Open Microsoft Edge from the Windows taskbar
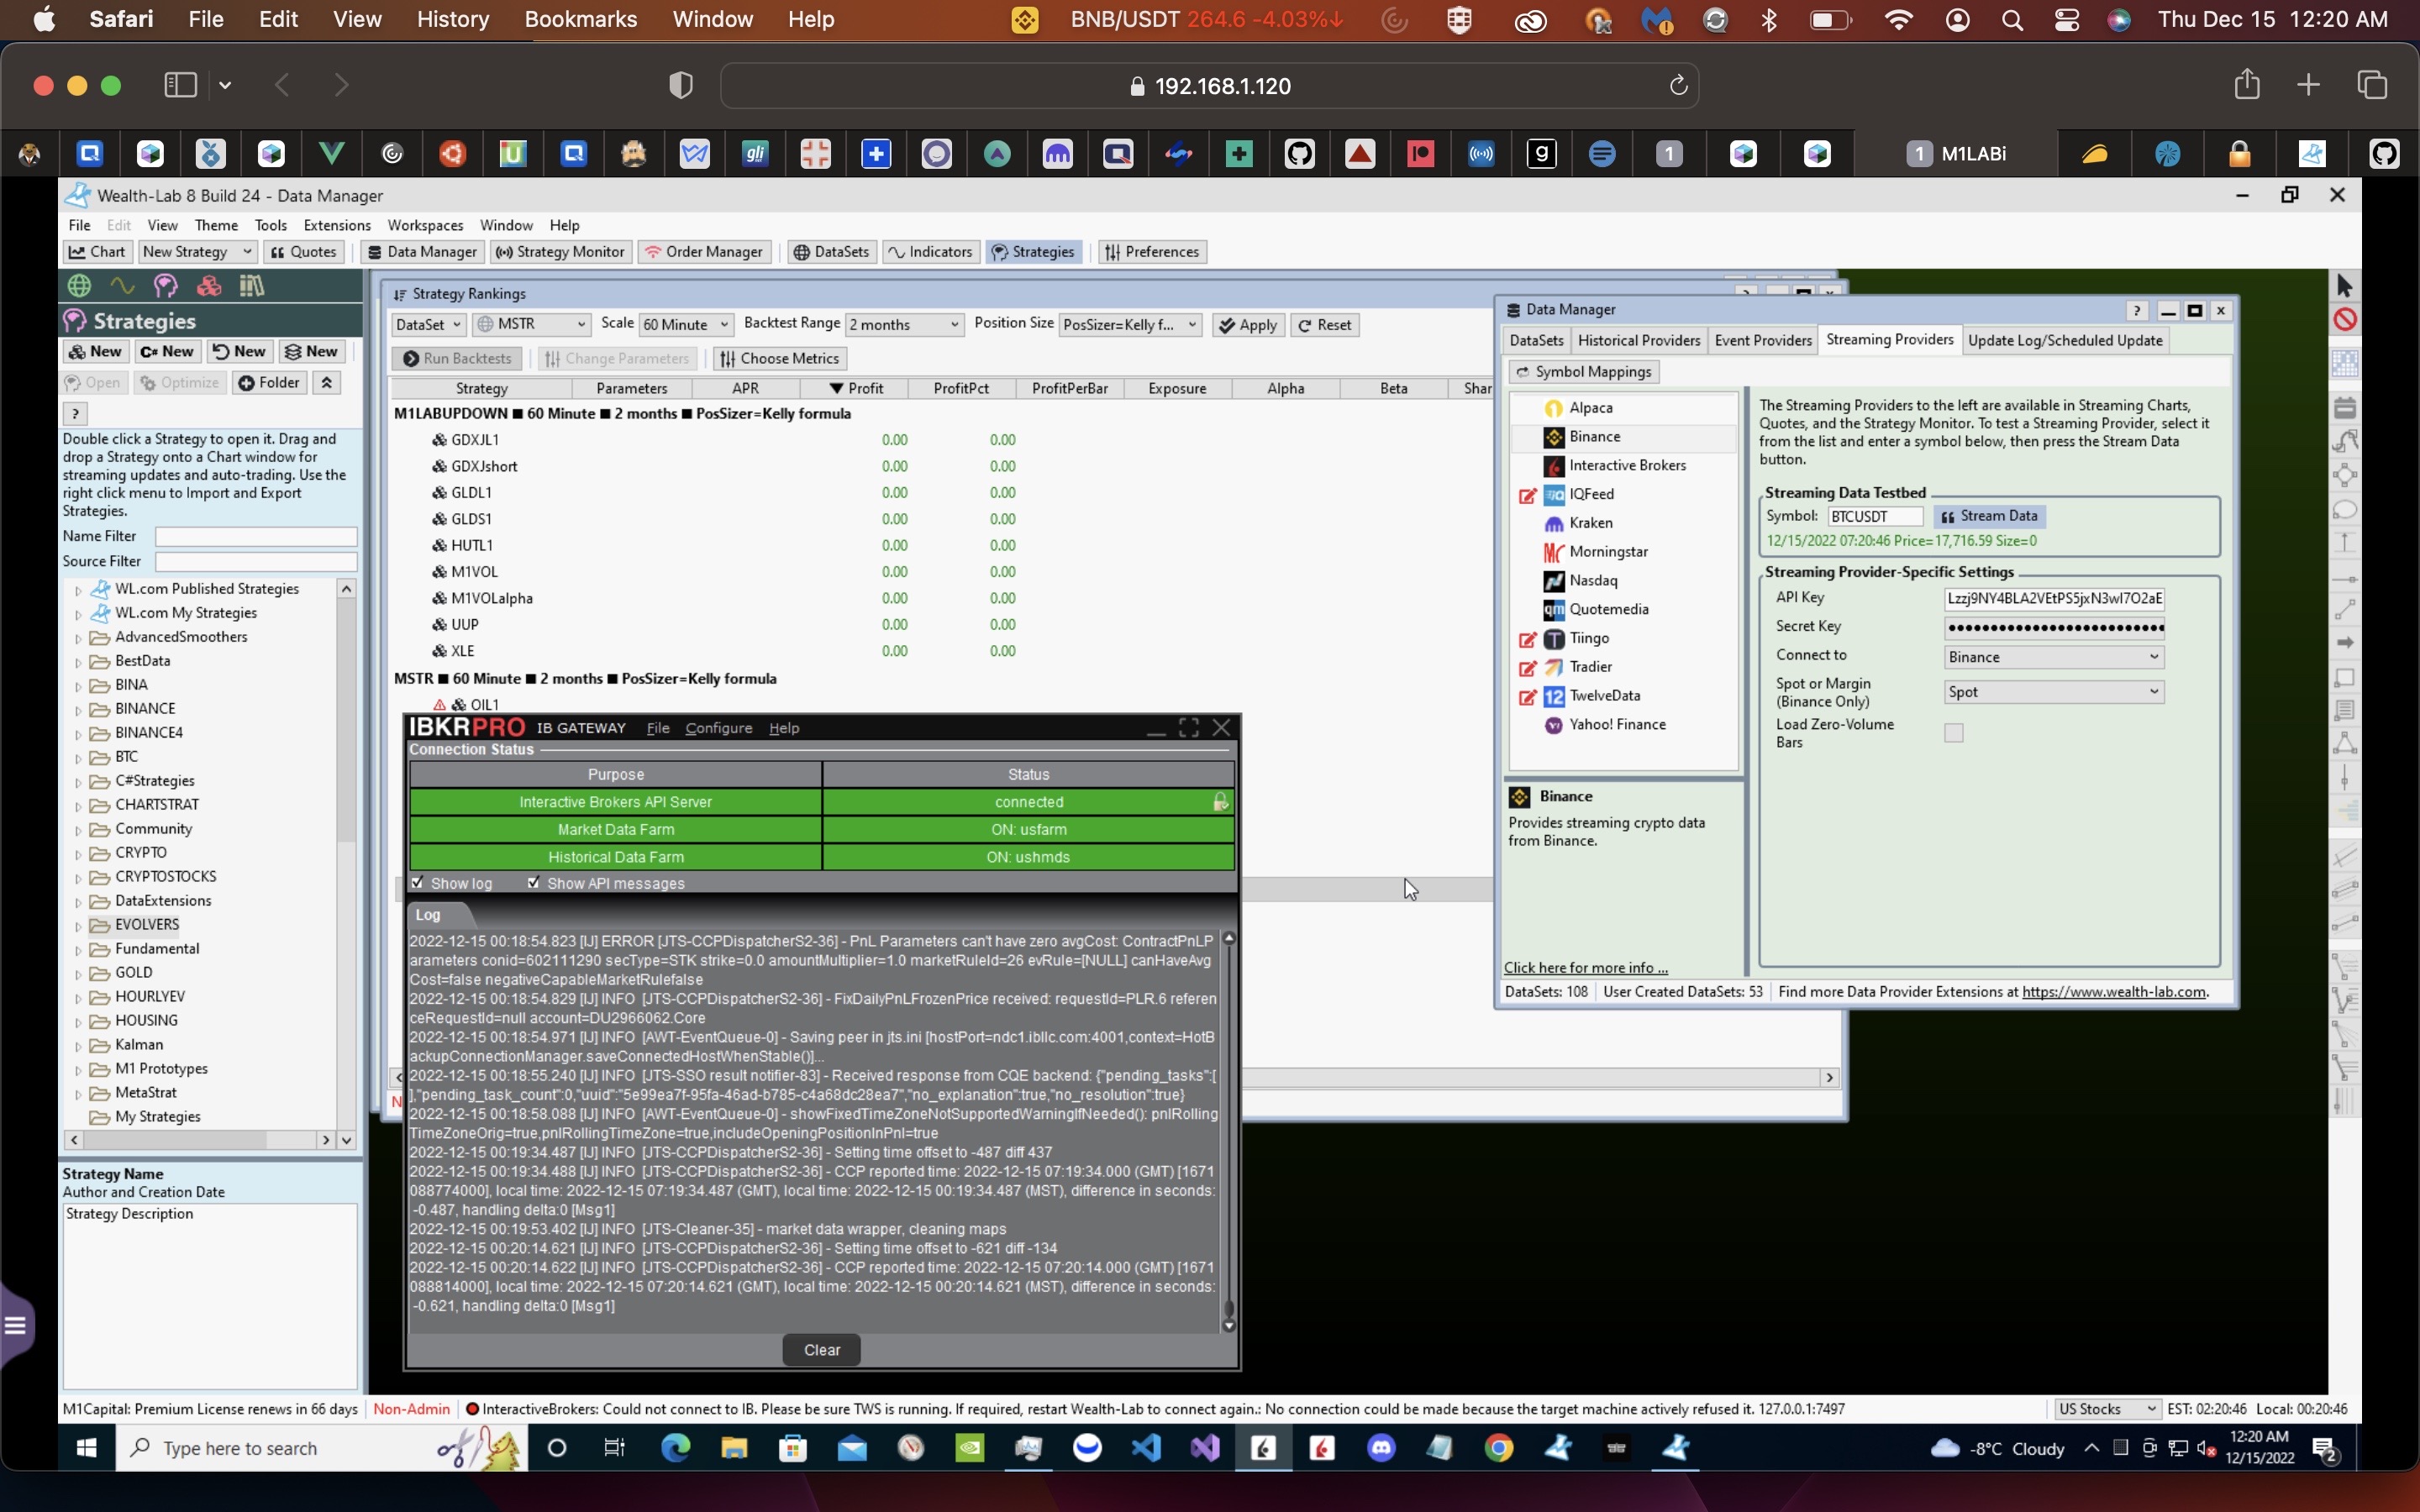 click(675, 1448)
